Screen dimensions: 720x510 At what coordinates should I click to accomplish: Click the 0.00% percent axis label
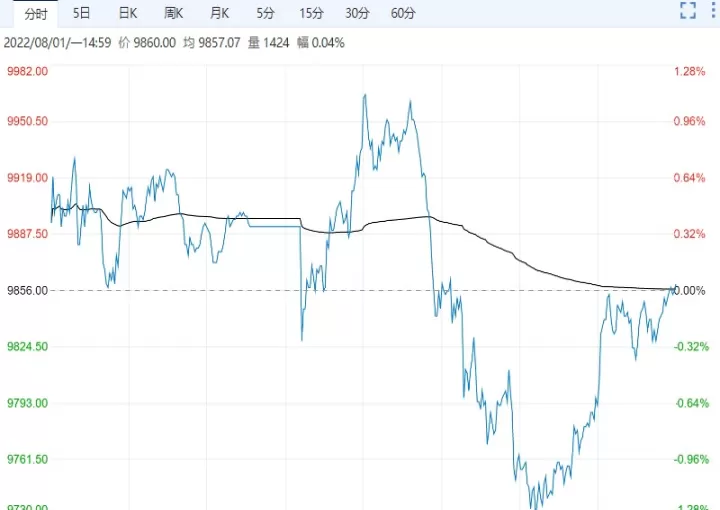[689, 291]
